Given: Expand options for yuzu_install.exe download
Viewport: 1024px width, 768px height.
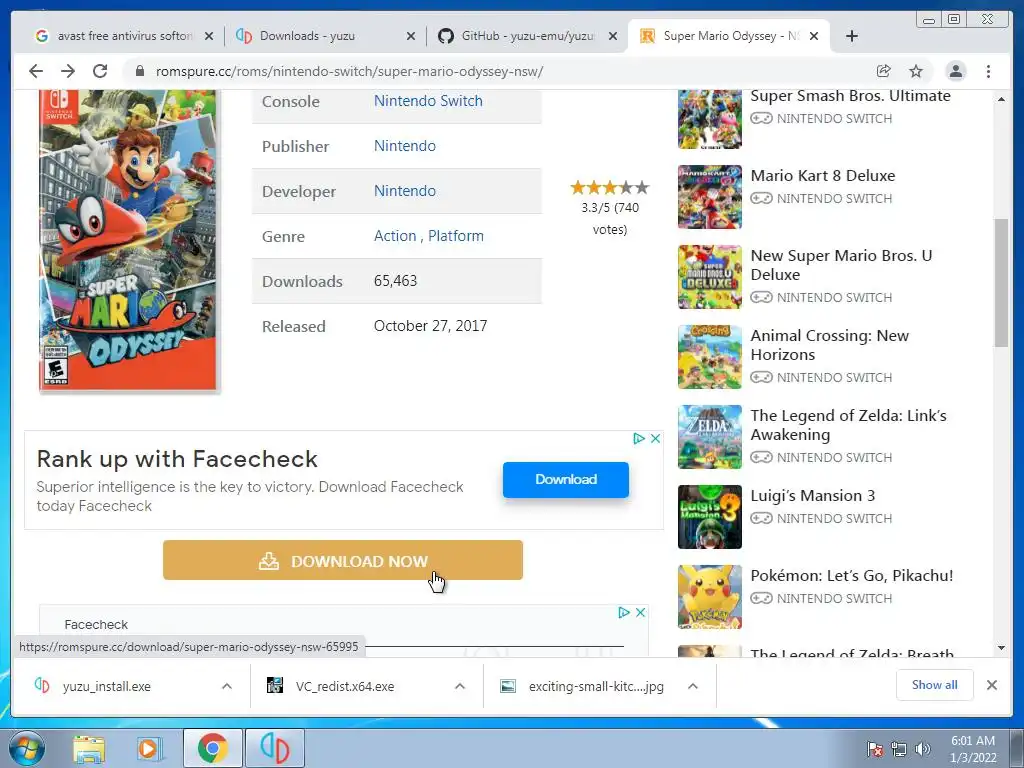Looking at the screenshot, I should point(227,686).
